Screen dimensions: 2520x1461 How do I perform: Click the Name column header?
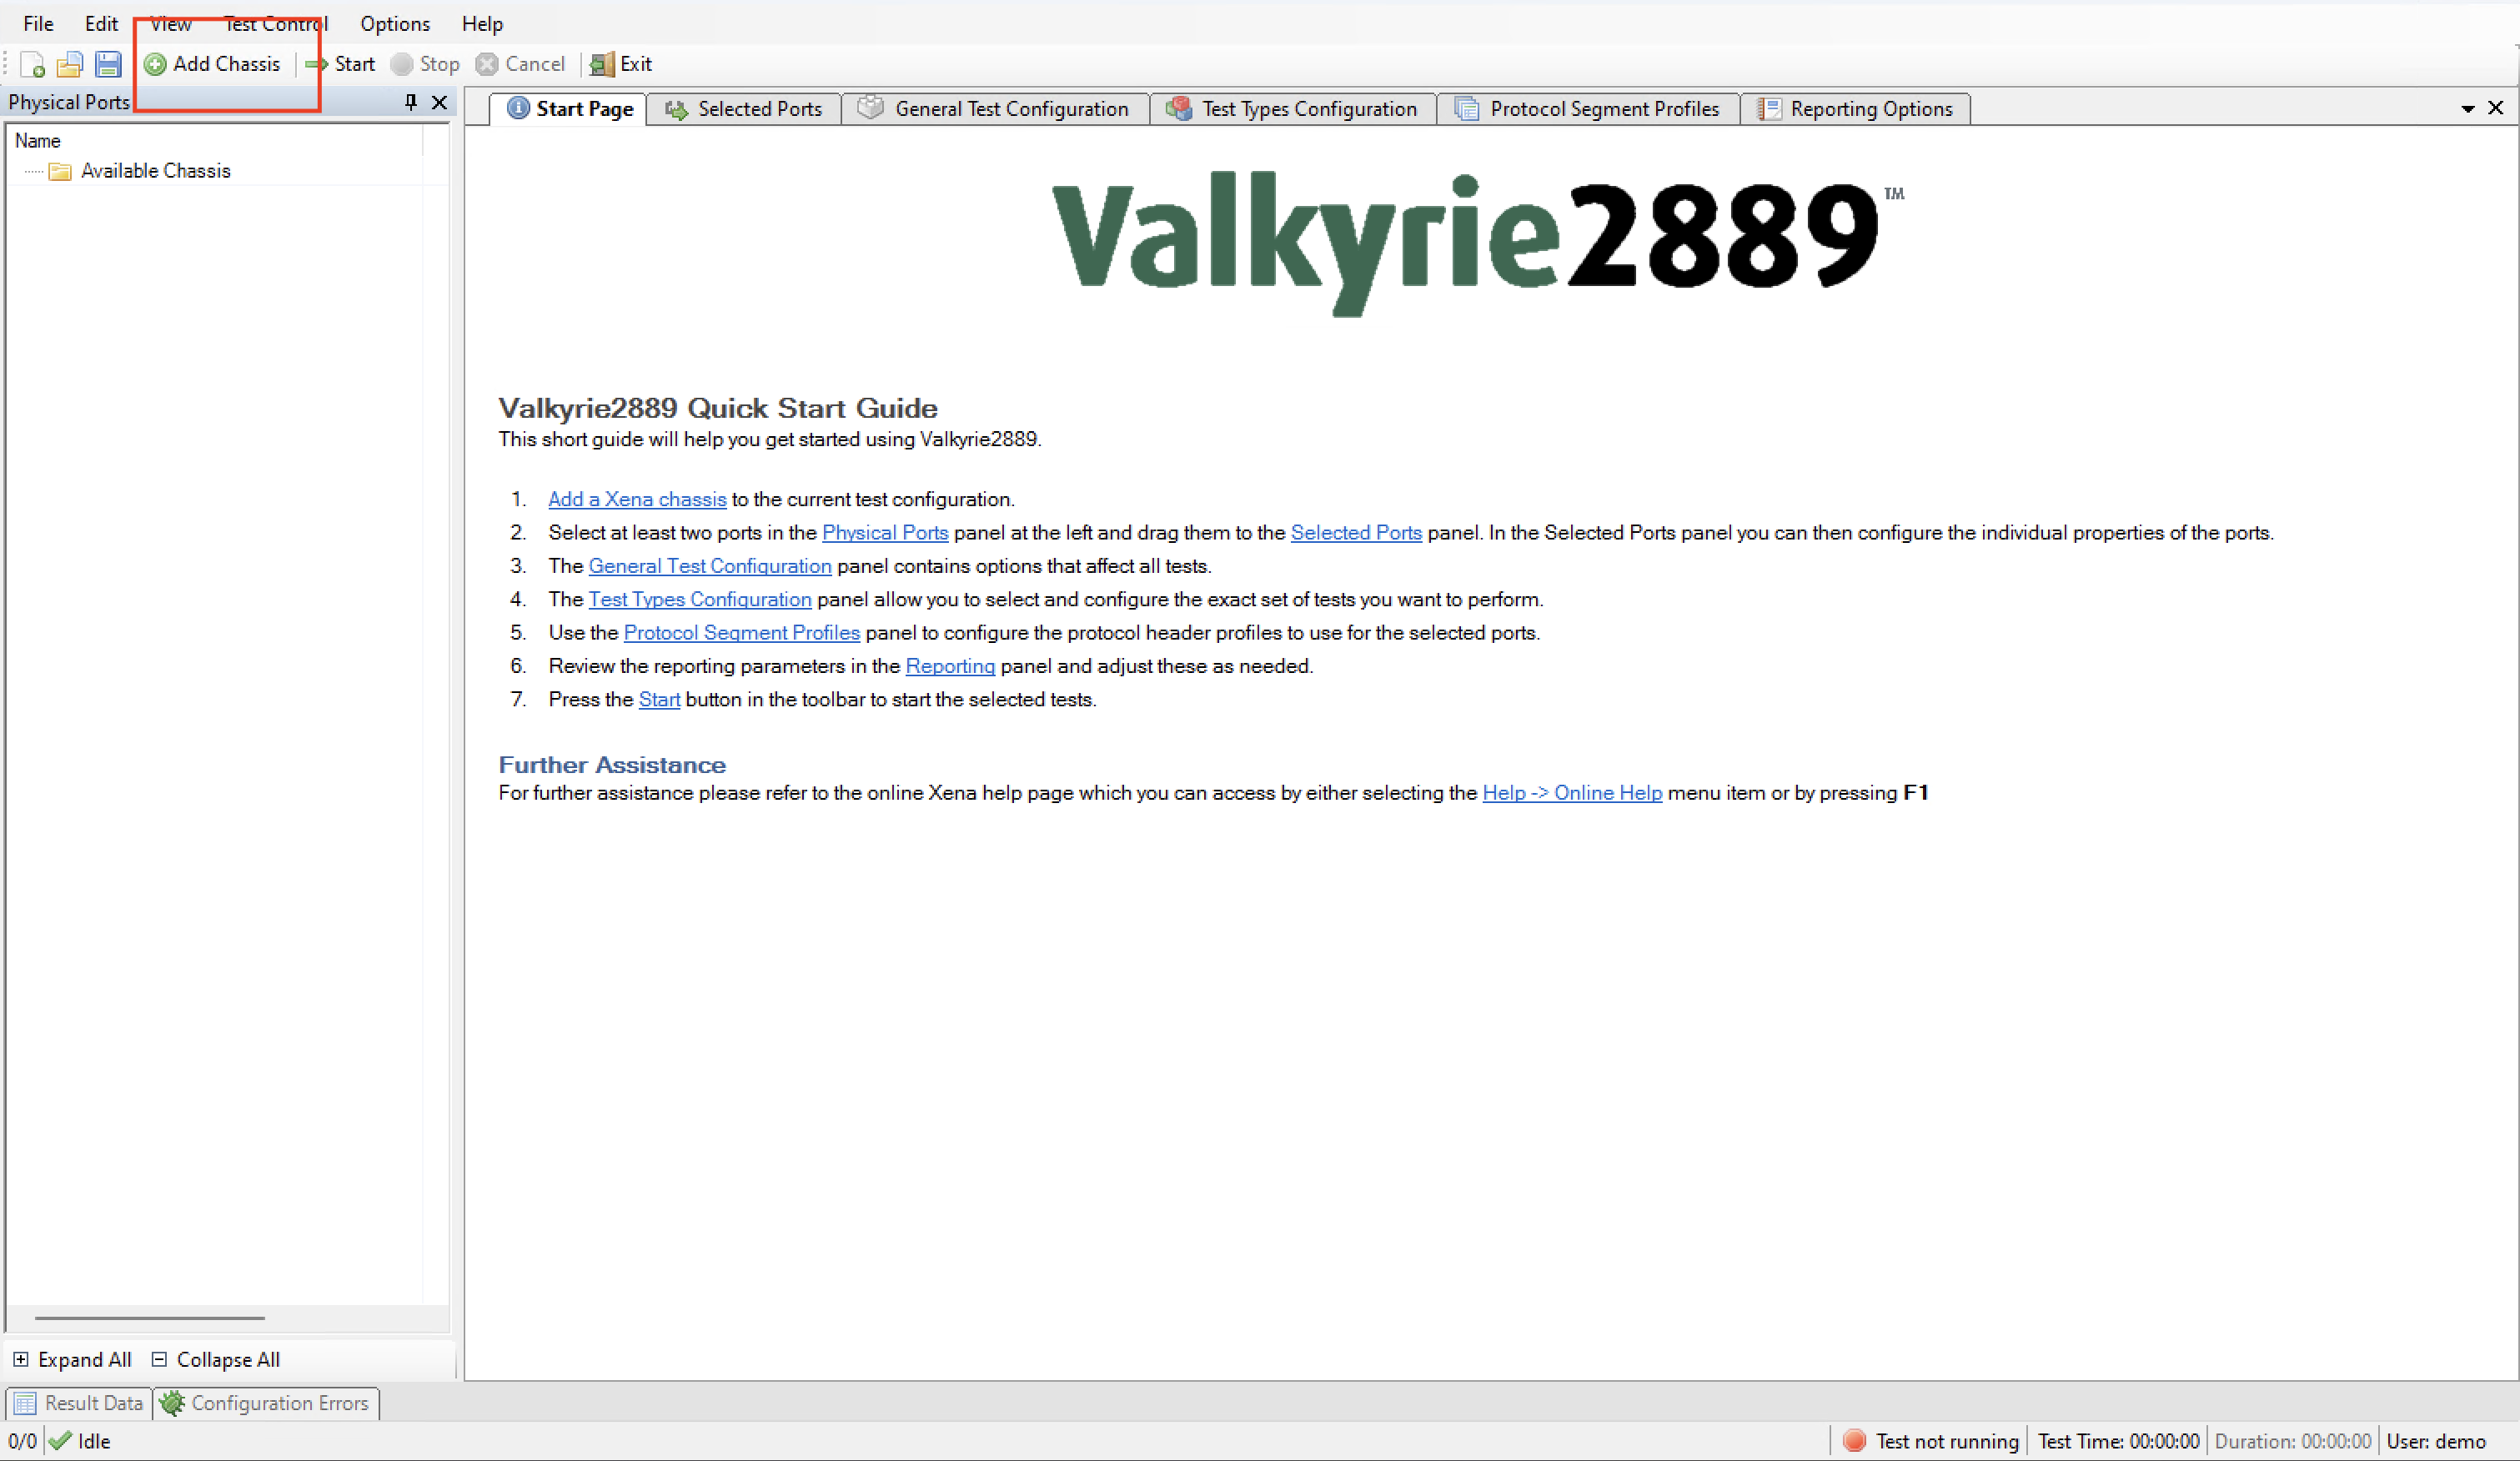pos(216,141)
